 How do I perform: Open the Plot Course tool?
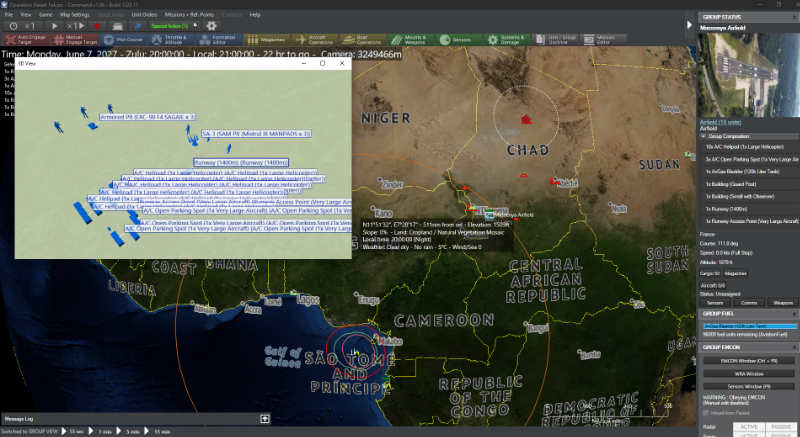click(x=124, y=40)
